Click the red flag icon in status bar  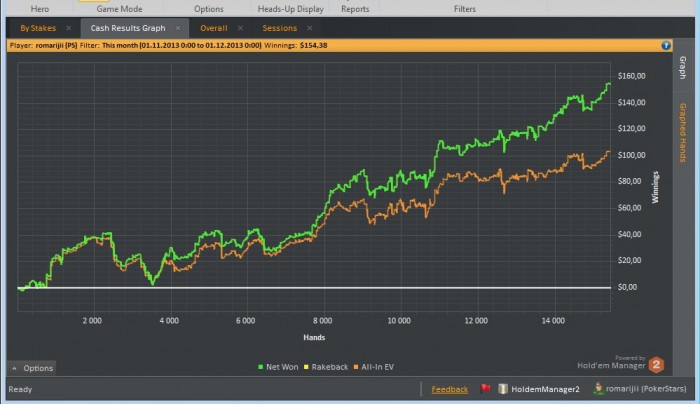(x=485, y=389)
